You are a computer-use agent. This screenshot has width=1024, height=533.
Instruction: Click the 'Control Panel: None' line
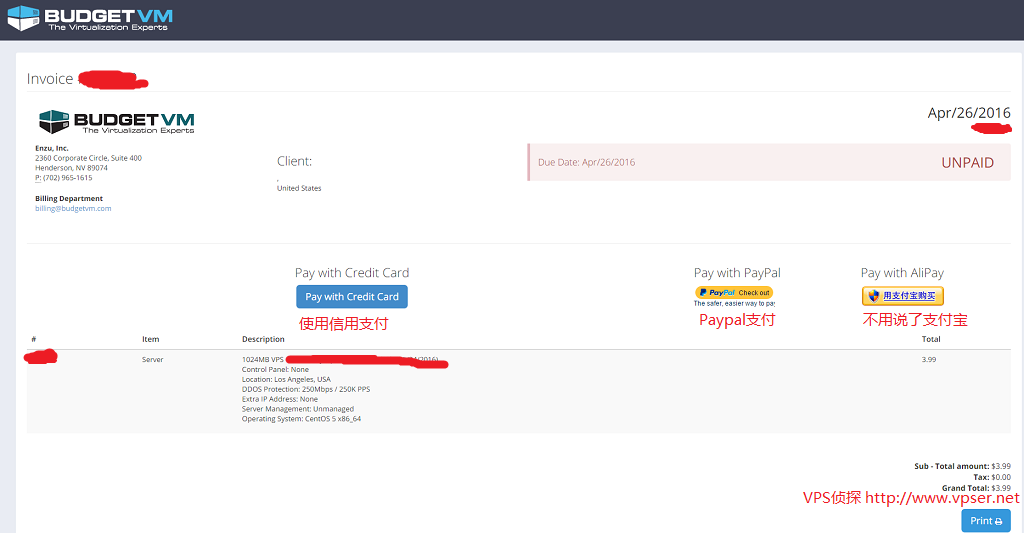click(275, 369)
